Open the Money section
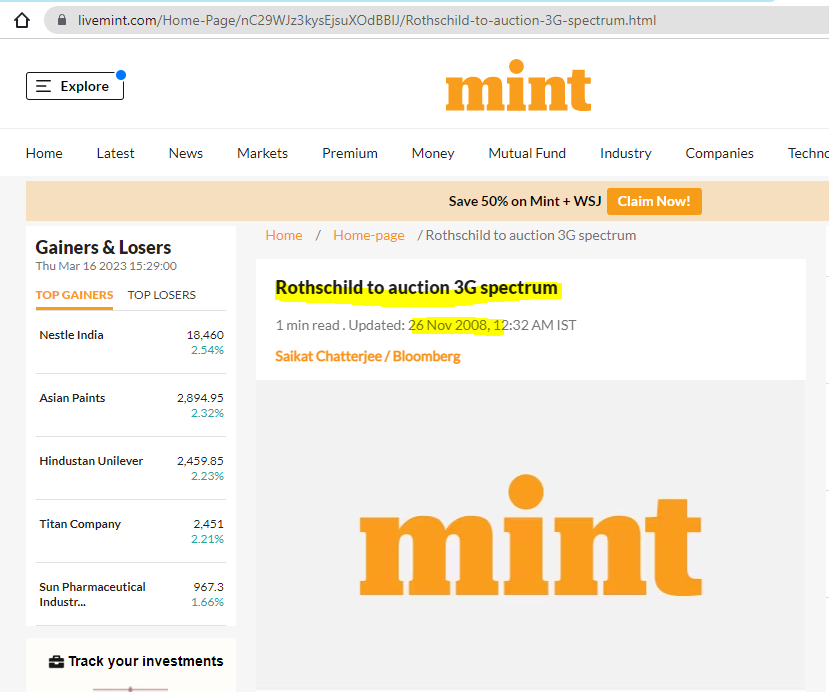This screenshot has width=829, height=692. pos(433,153)
